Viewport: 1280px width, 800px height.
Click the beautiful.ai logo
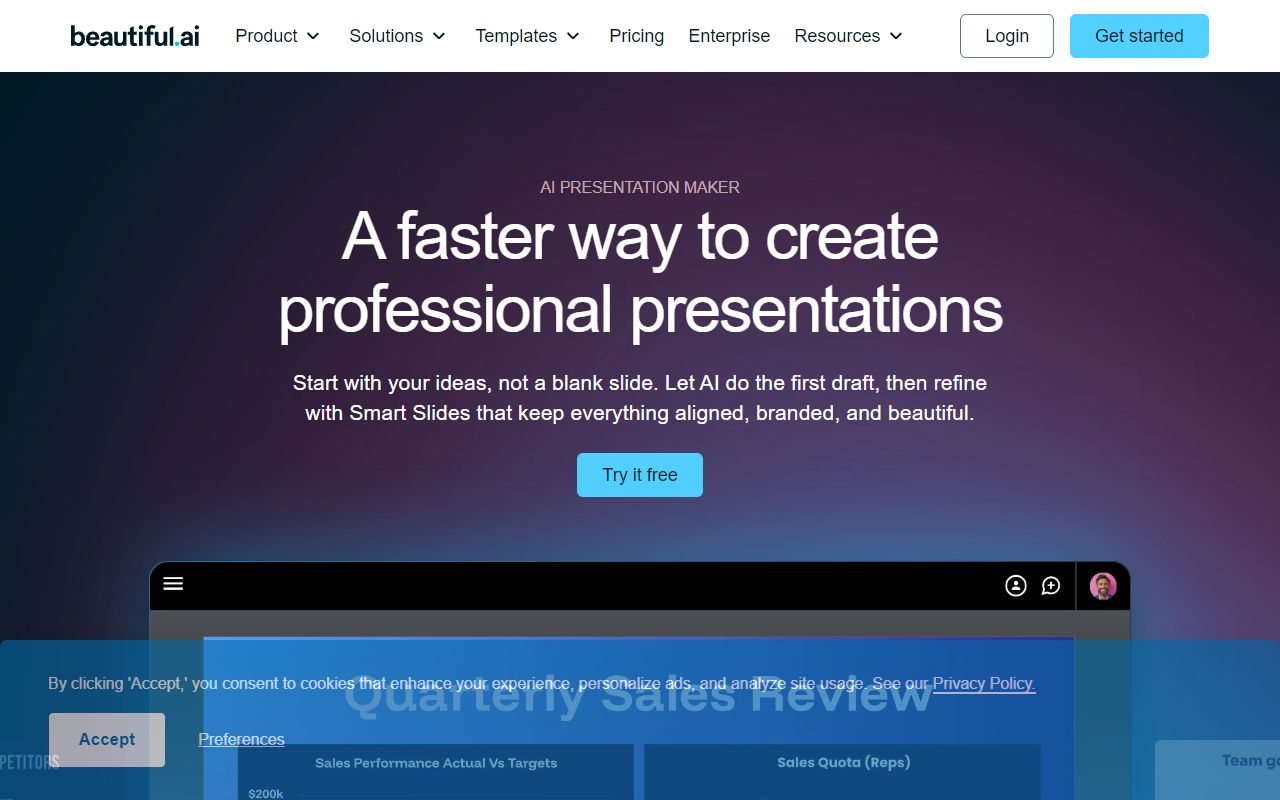point(135,36)
